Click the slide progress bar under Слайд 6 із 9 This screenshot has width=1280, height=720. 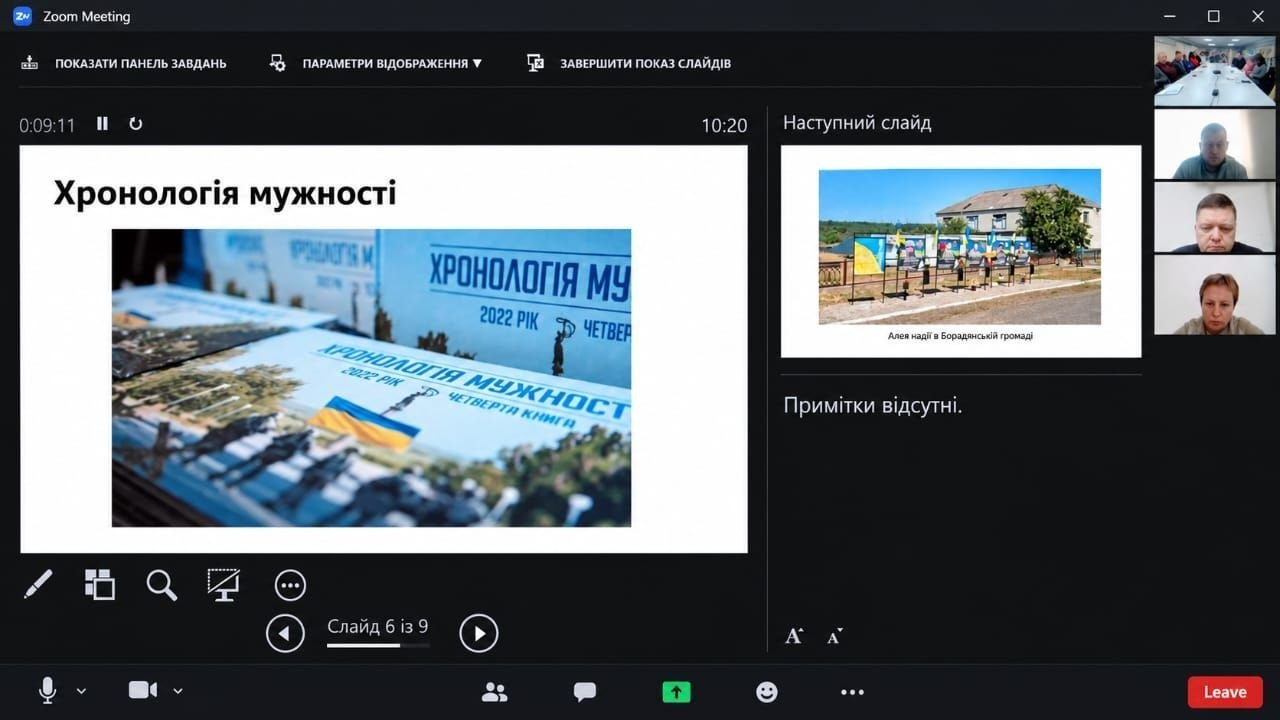pyautogui.click(x=378, y=646)
